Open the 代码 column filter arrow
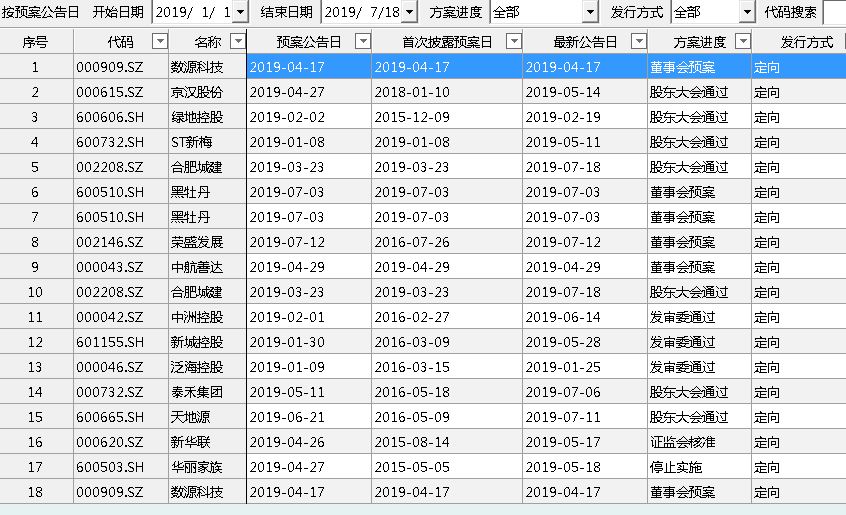Viewport: 846px width, 515px height. point(160,42)
